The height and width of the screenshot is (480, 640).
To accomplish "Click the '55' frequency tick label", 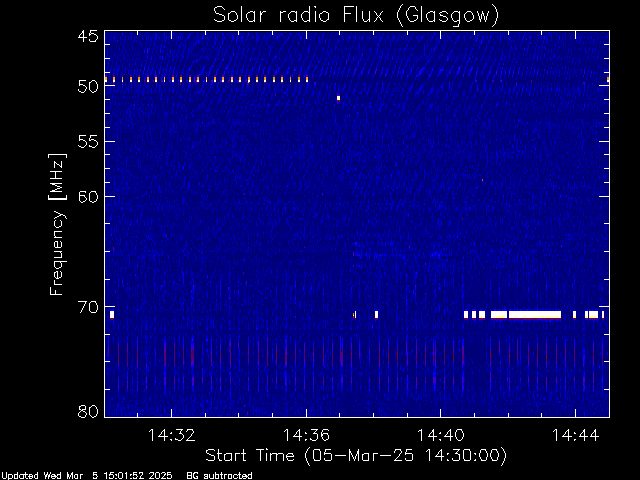I will click(x=88, y=142).
